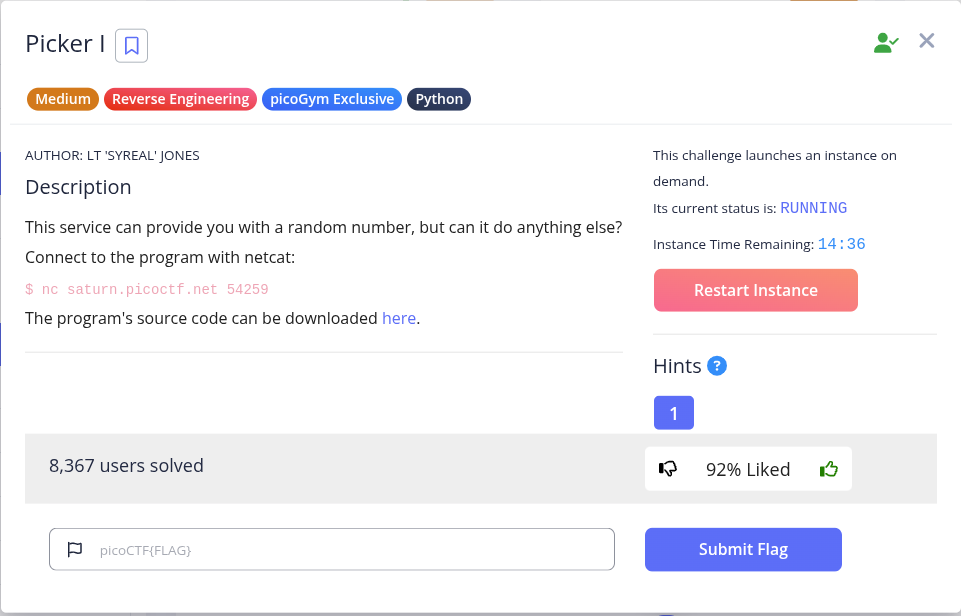961x616 pixels.
Task: Select the picoGym Exclusive tag
Action: coord(332,99)
